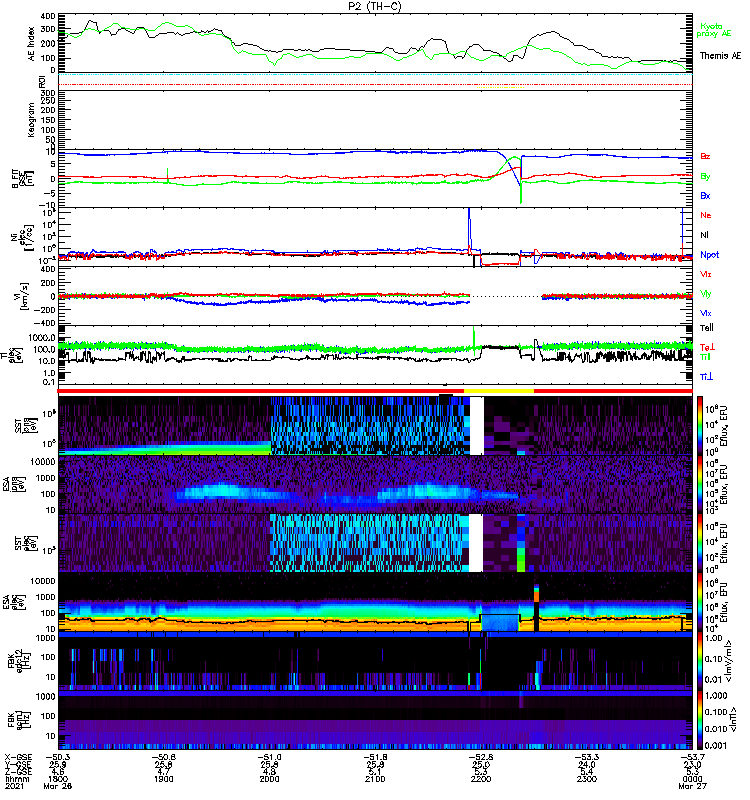
Task: Click the 2200 time tick label
Action: point(481,779)
